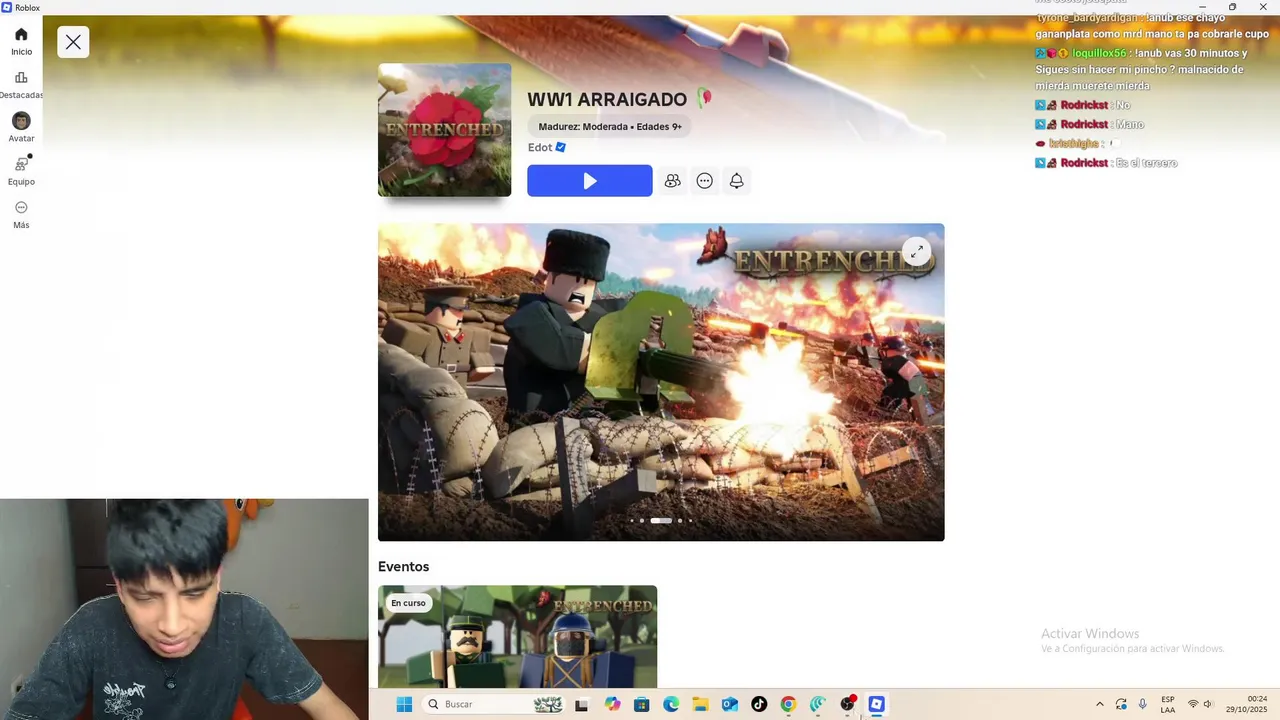
Task: Click the main gameplay screenshot
Action: [x=661, y=382]
